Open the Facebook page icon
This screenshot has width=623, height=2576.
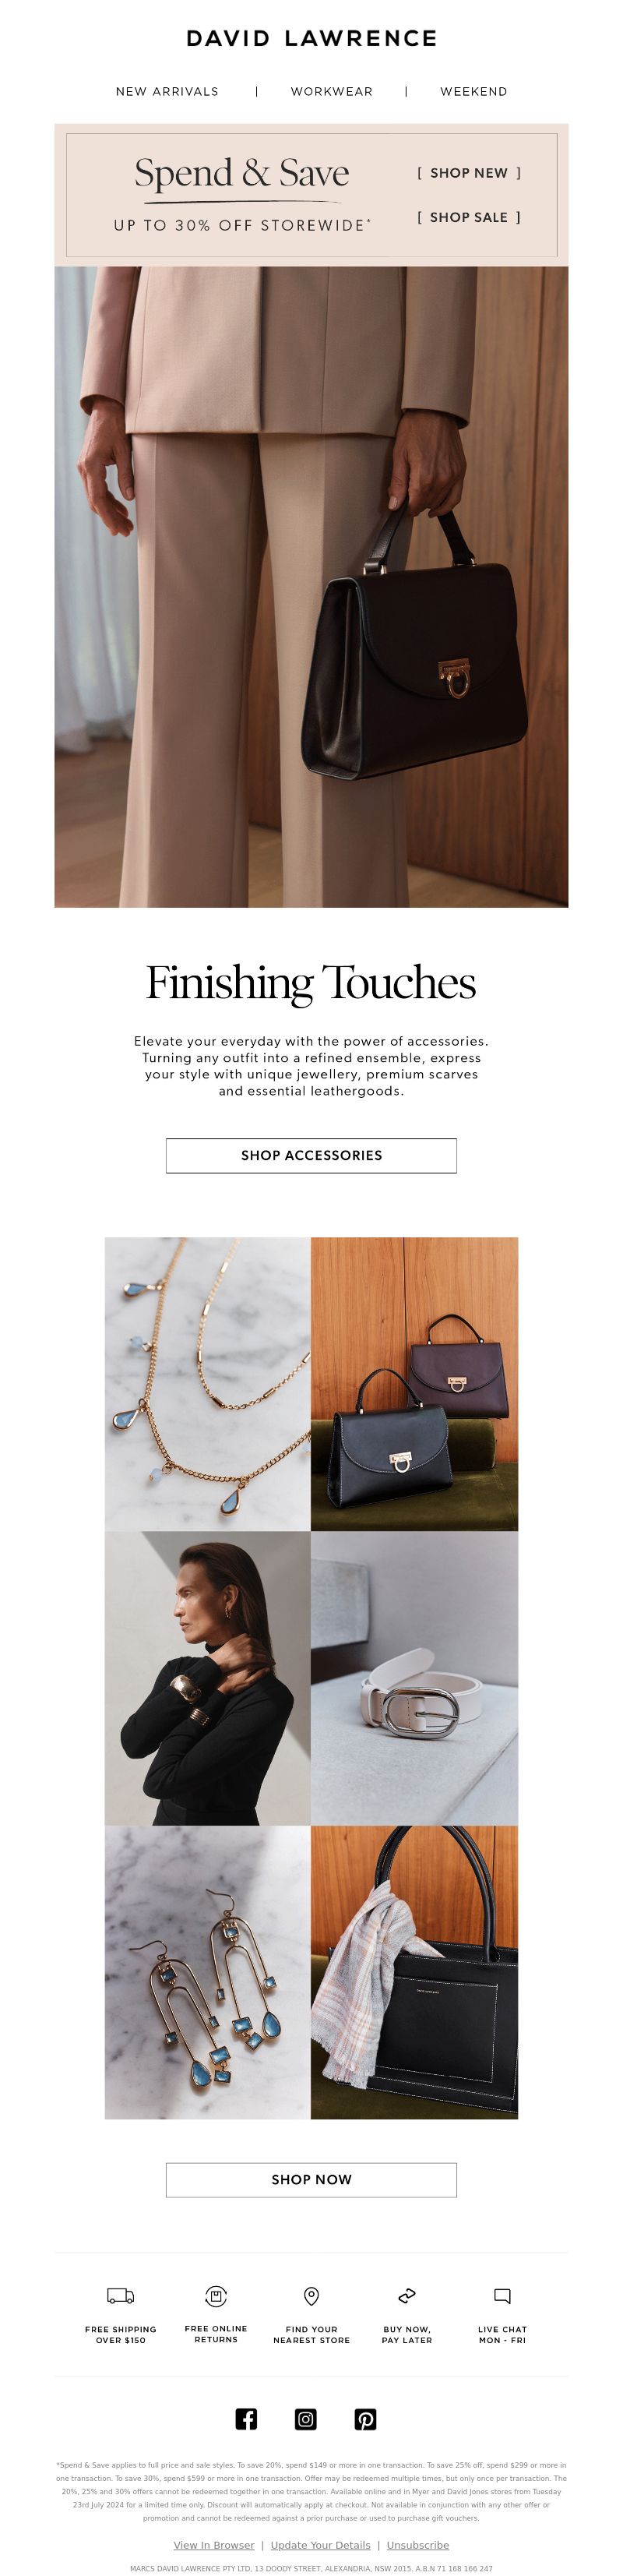(246, 2418)
